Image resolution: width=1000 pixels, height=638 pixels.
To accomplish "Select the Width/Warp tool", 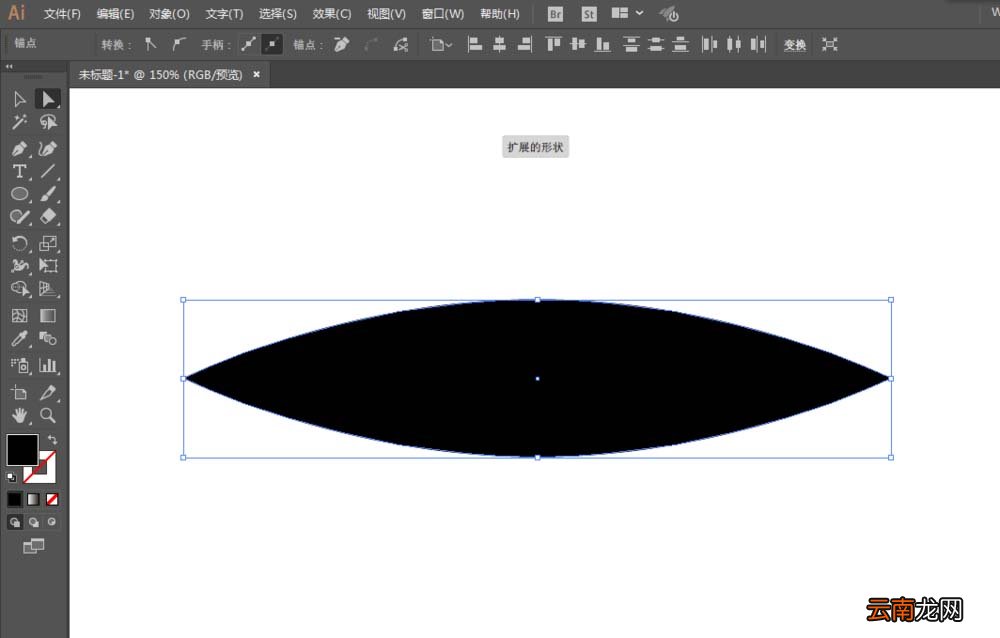I will (x=20, y=265).
